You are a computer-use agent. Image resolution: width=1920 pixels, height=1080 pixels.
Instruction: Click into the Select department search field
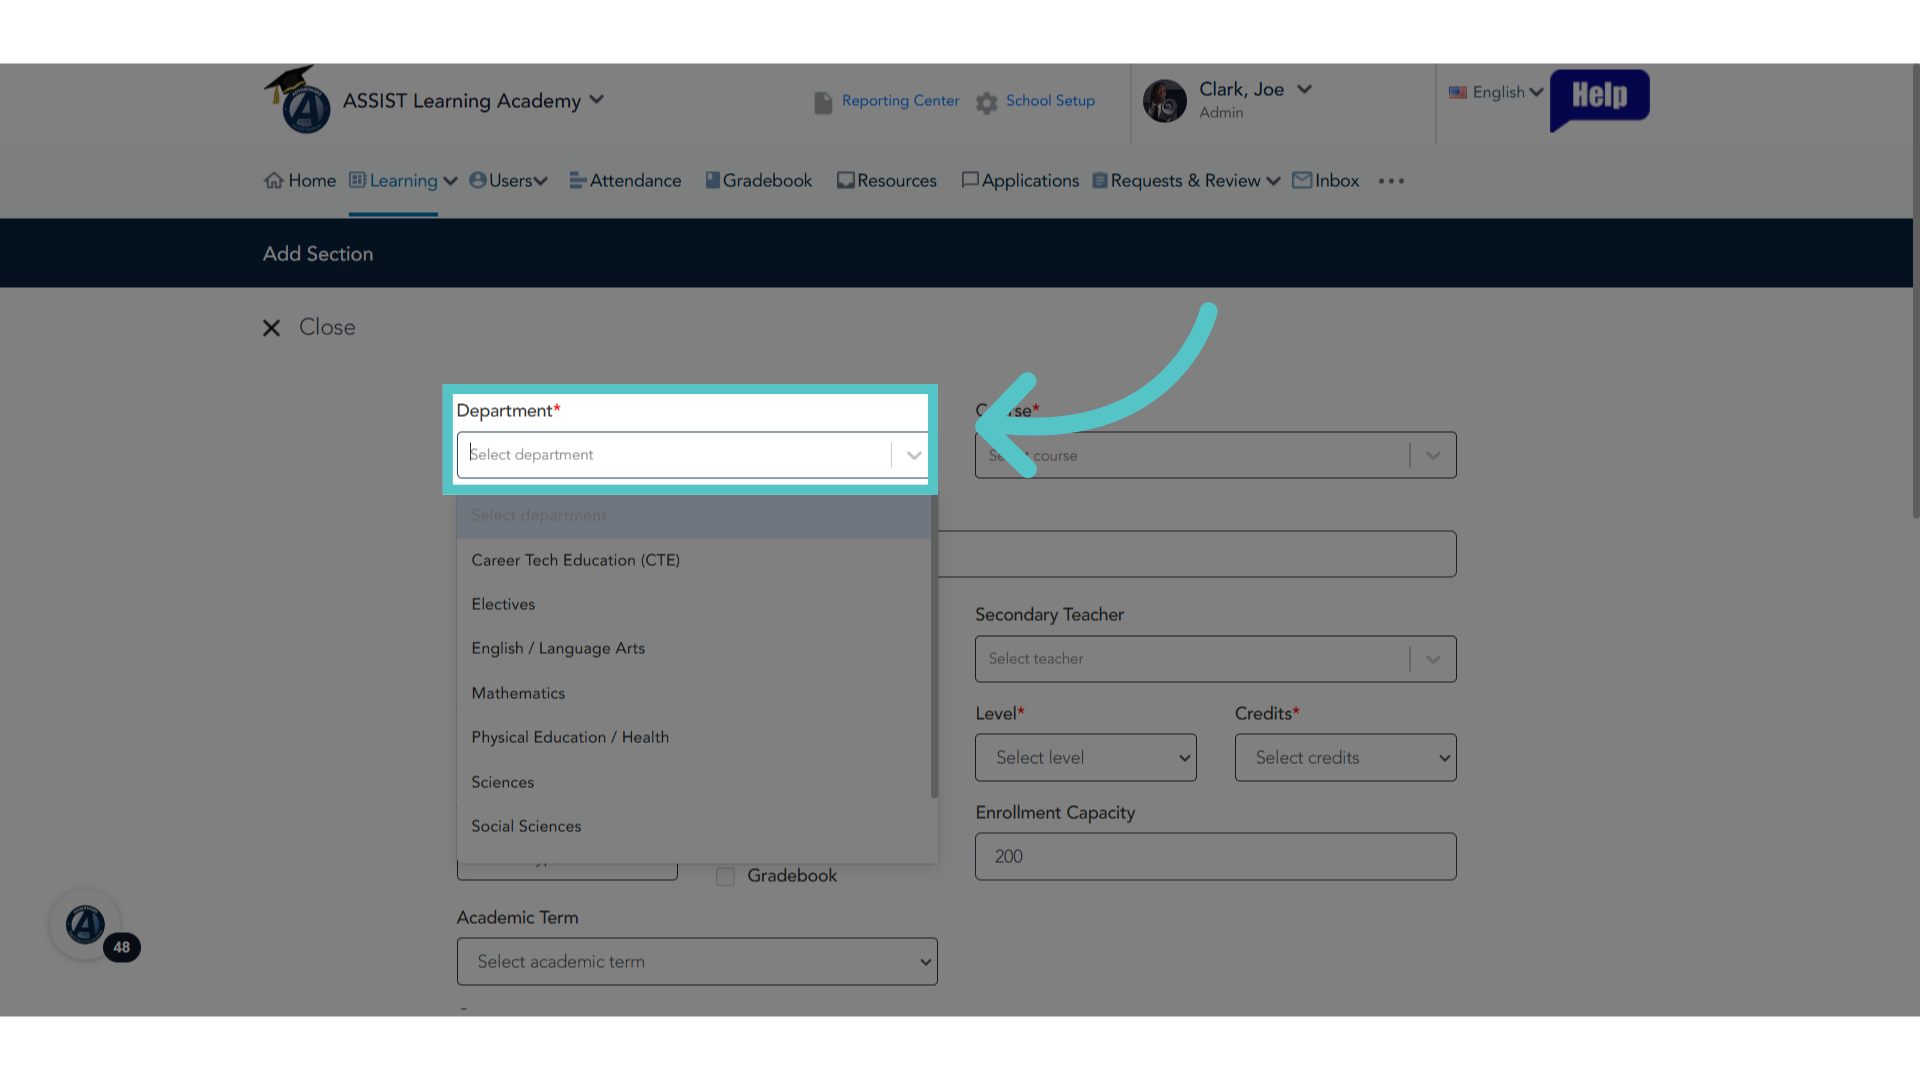point(674,455)
